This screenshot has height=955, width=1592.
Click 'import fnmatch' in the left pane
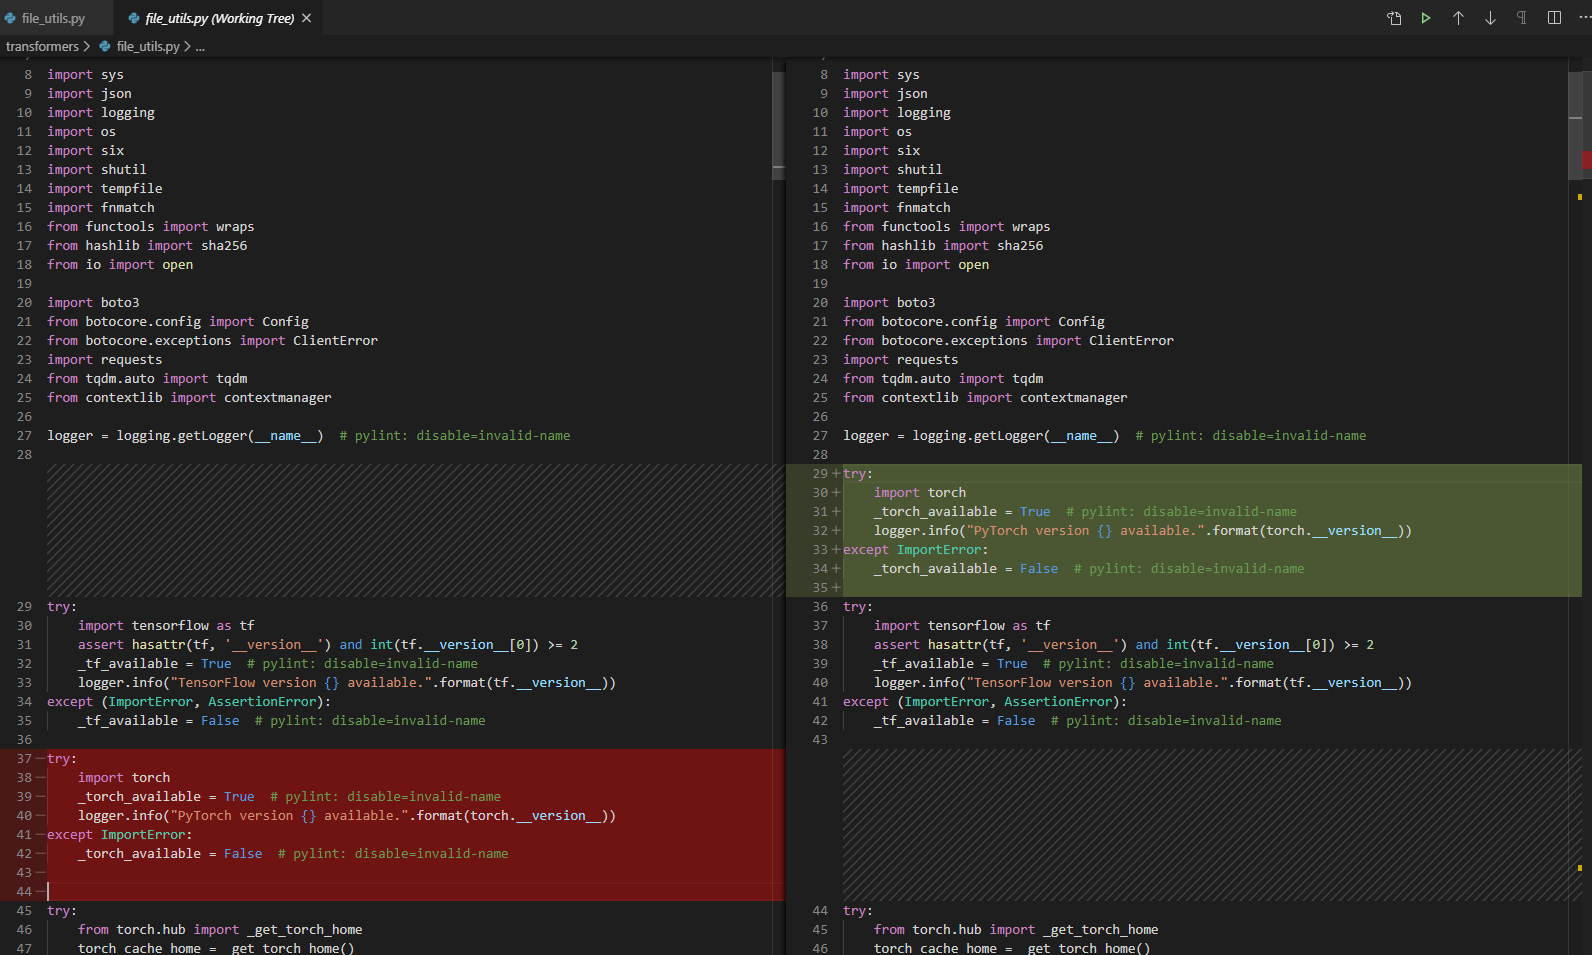(101, 208)
